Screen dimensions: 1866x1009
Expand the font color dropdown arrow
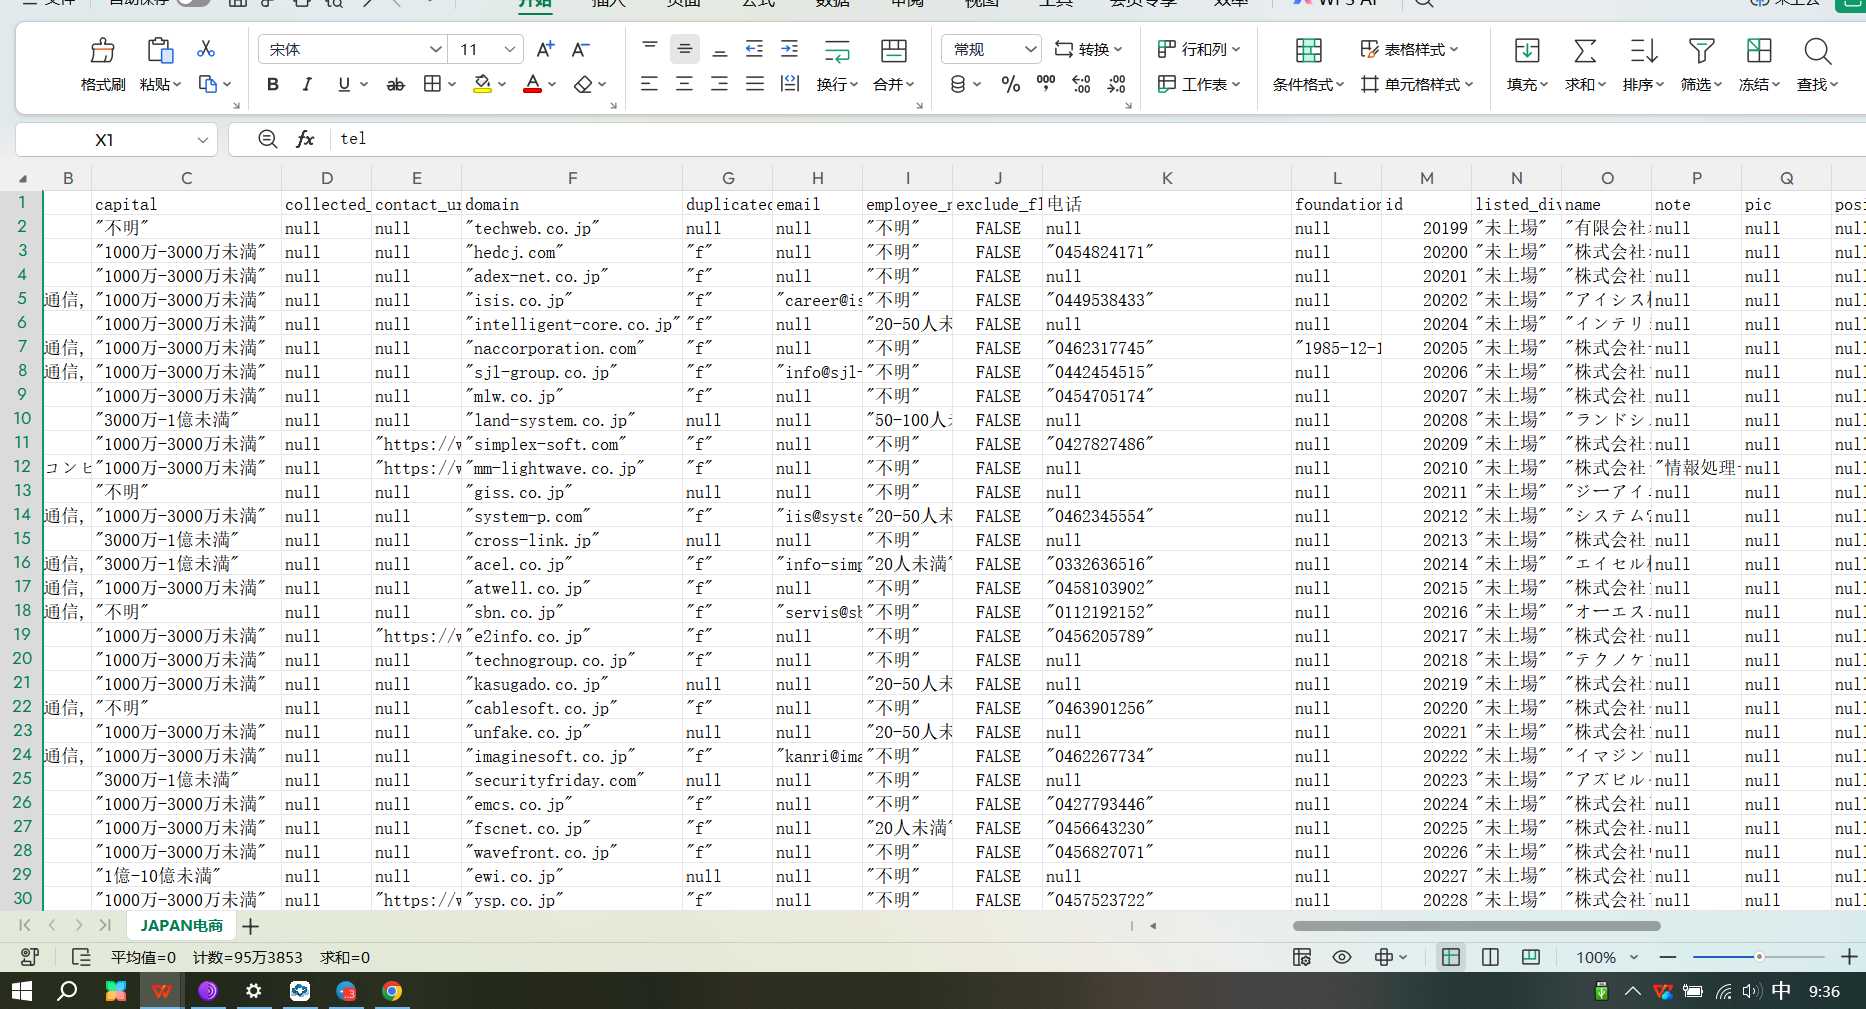(552, 84)
